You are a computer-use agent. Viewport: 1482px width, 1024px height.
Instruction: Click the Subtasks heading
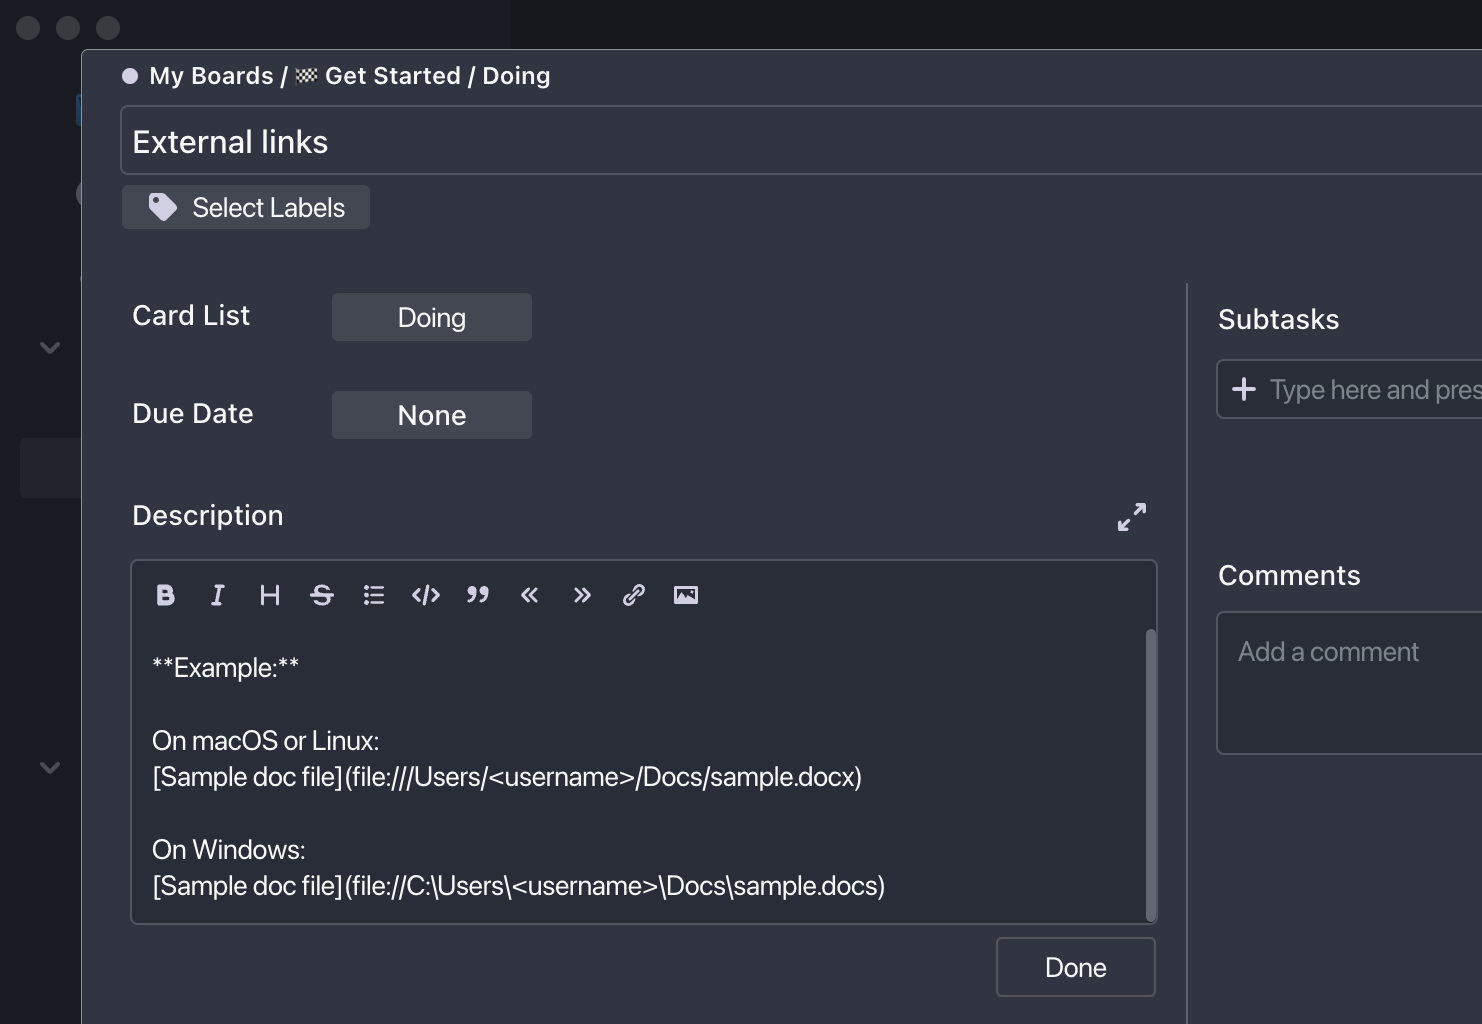click(x=1279, y=319)
